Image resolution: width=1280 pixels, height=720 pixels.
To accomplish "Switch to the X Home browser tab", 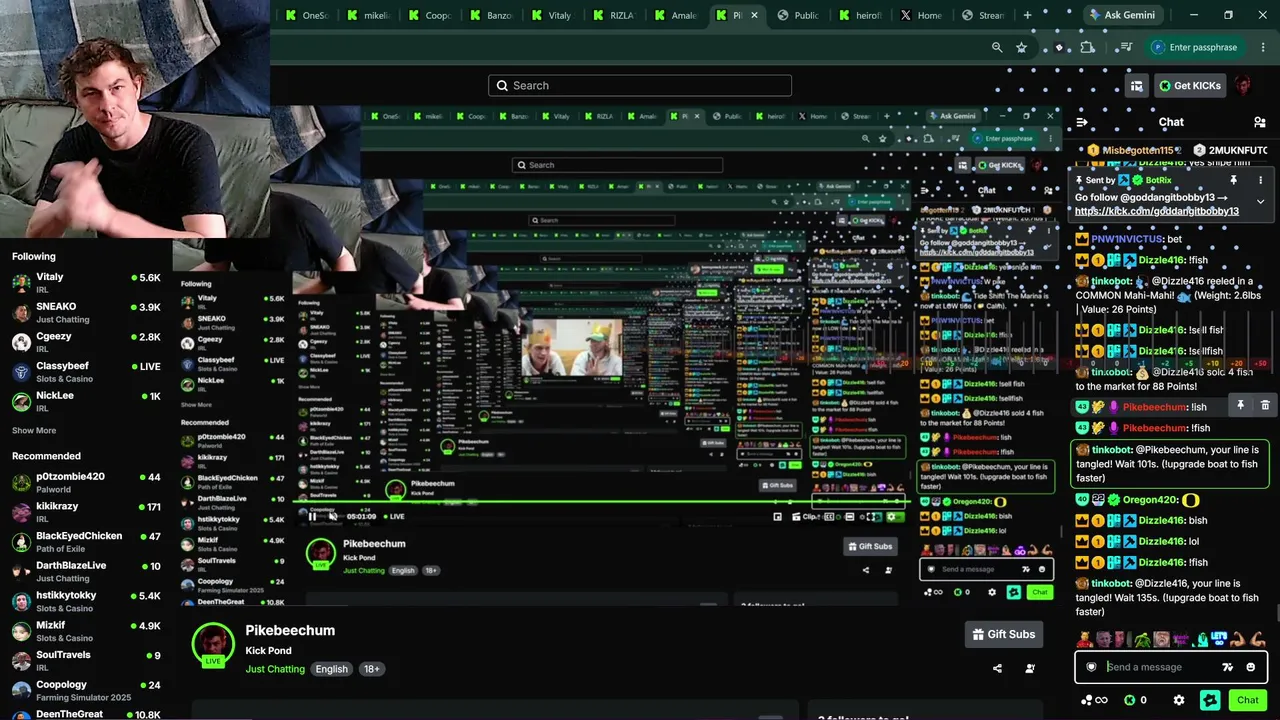I will pos(922,15).
